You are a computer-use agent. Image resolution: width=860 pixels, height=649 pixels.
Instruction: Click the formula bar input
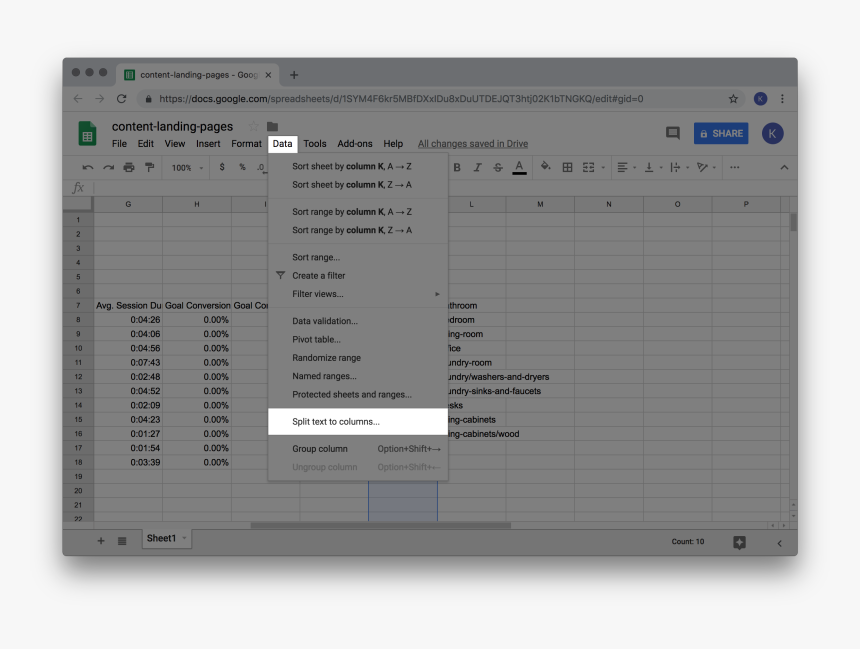[444, 188]
